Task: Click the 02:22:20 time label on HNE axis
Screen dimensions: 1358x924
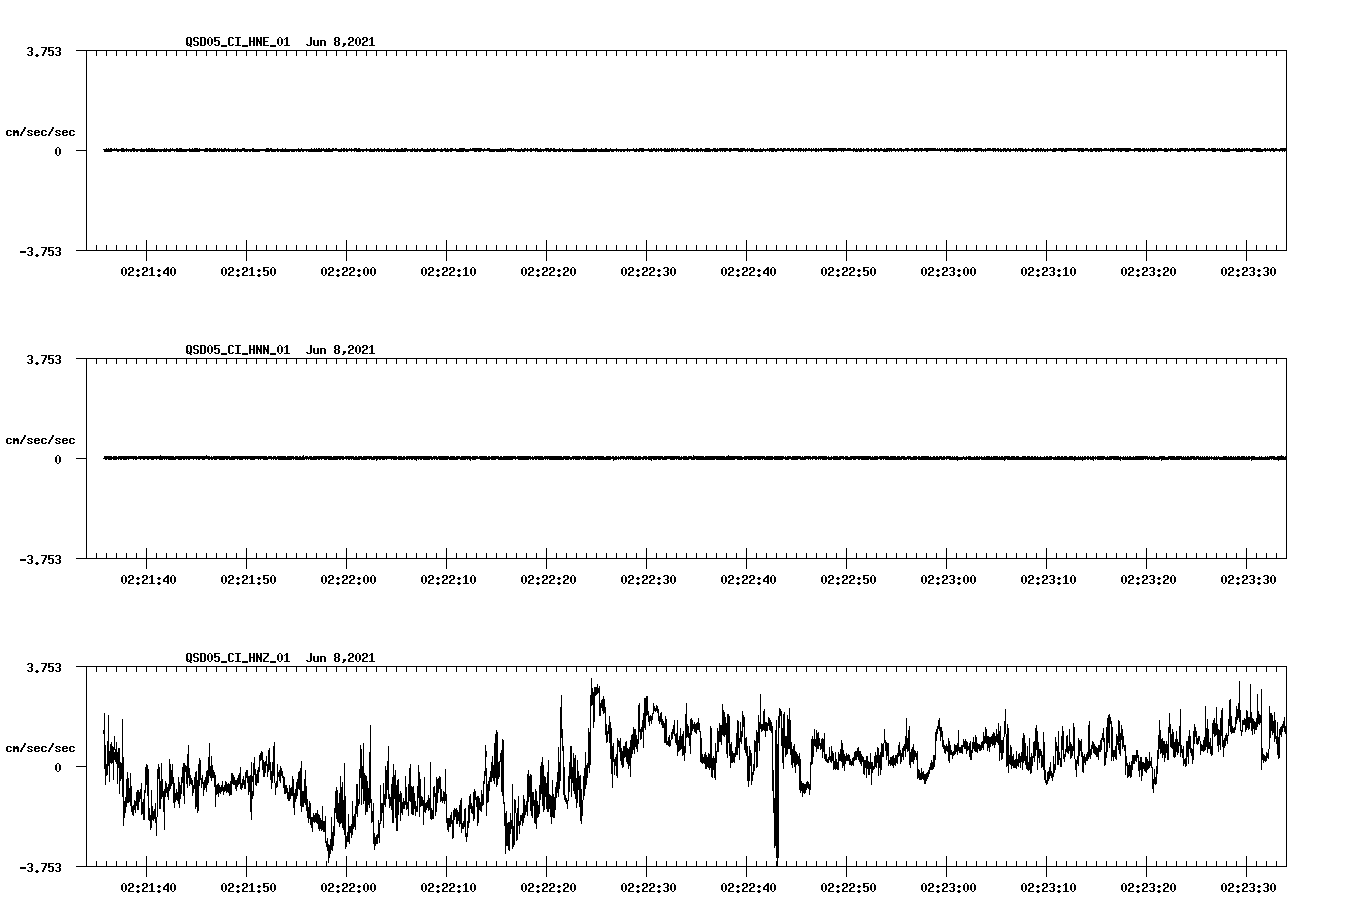Action: pyautogui.click(x=548, y=272)
